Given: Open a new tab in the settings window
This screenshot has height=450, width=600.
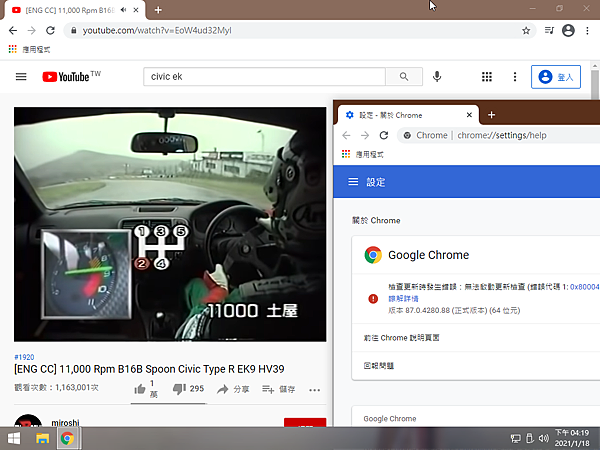Looking at the screenshot, I should [x=492, y=115].
